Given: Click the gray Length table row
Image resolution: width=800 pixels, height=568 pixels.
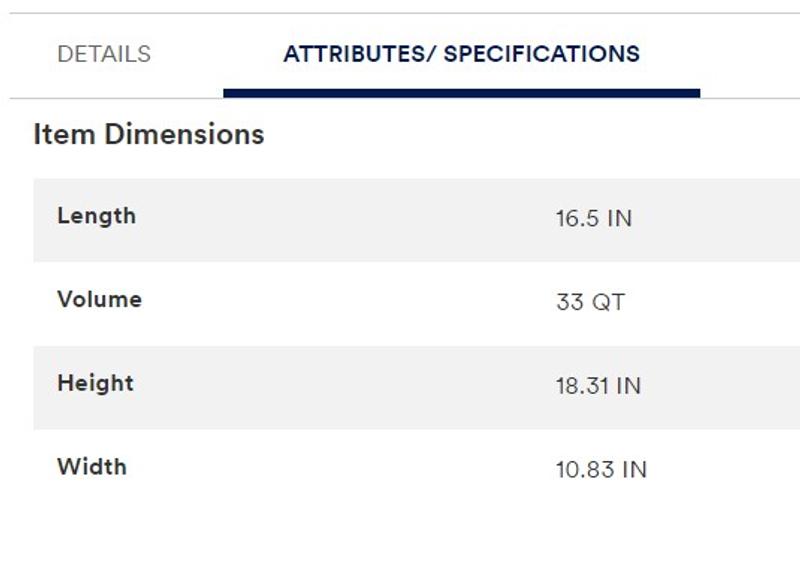Looking at the screenshot, I should (x=416, y=220).
